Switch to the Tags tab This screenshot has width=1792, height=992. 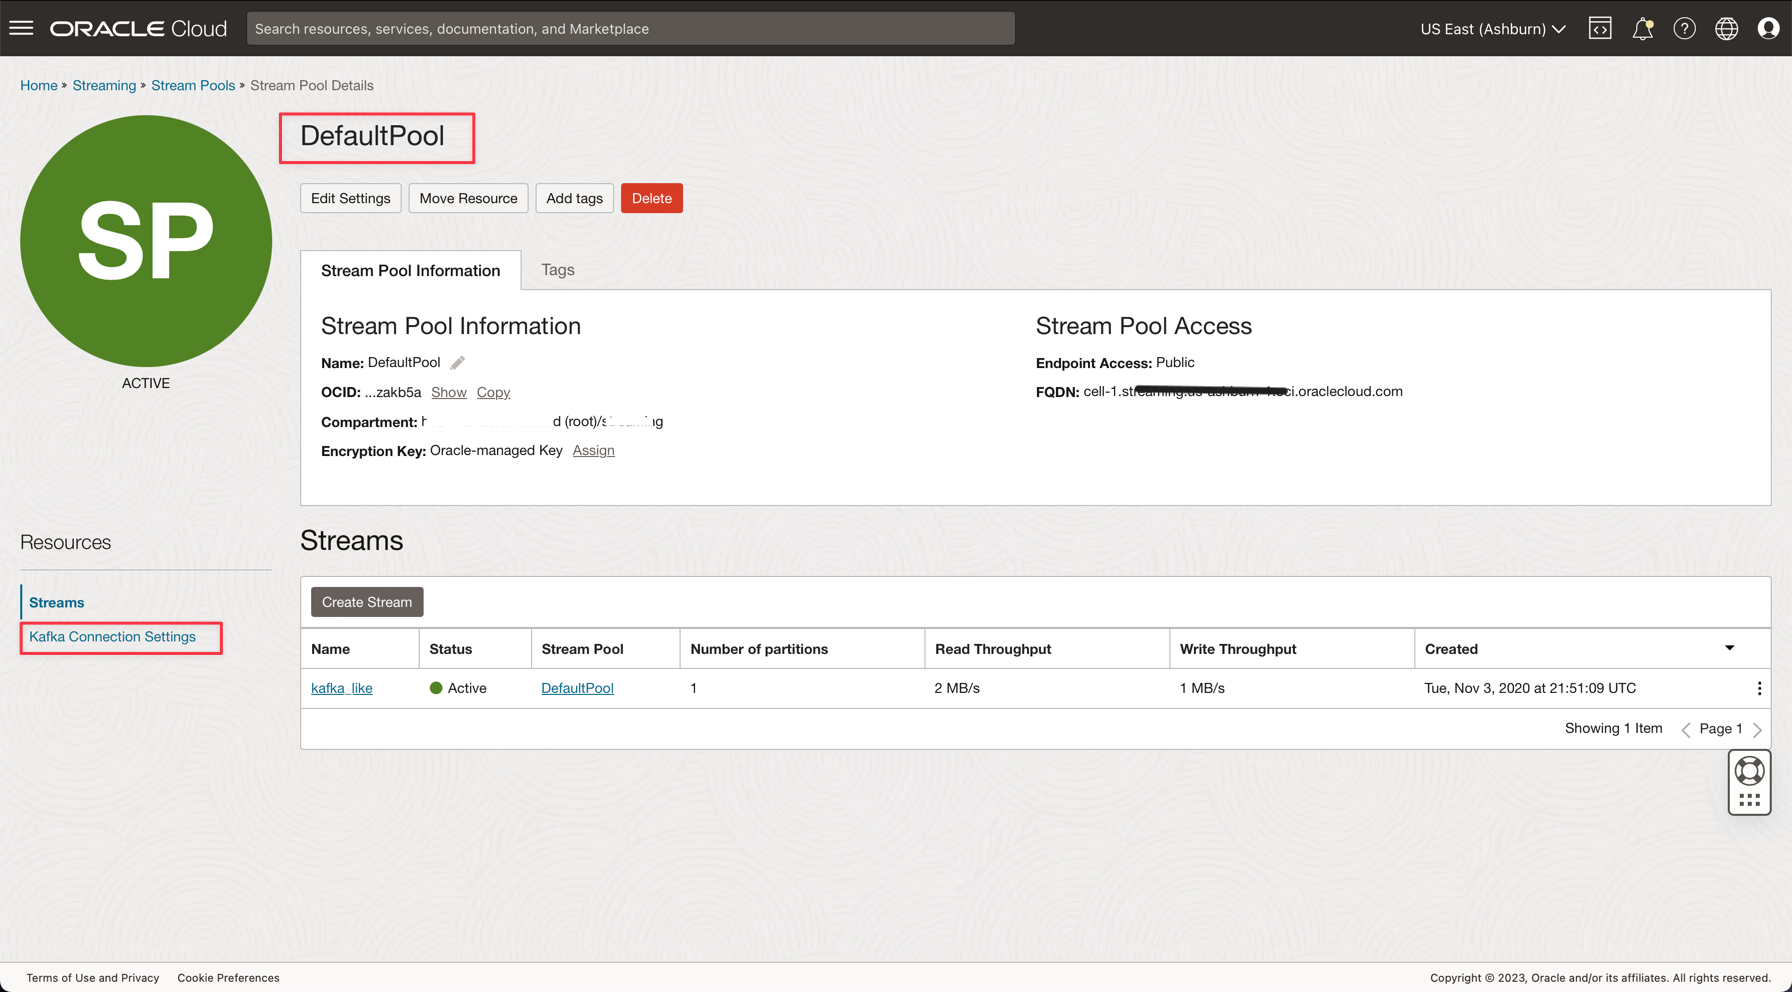[x=557, y=270]
